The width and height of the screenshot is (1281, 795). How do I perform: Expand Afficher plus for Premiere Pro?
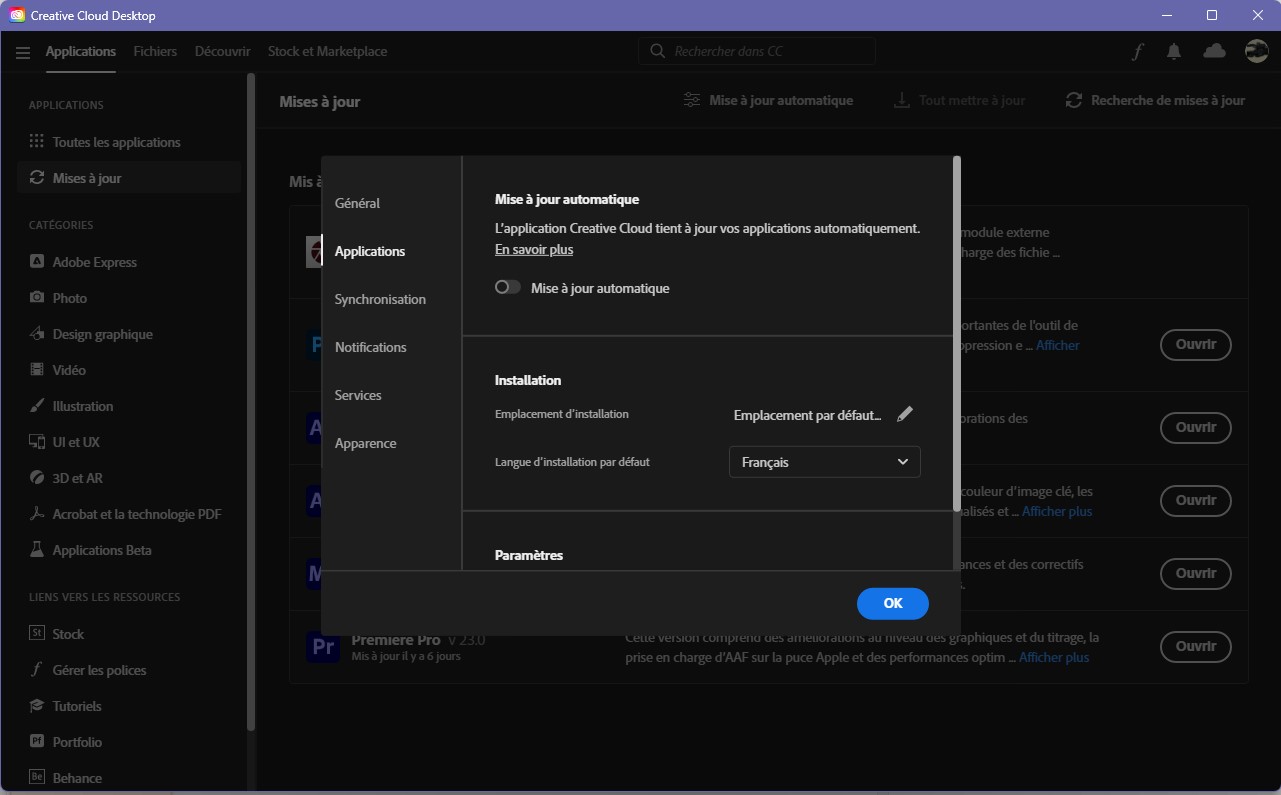point(1054,657)
